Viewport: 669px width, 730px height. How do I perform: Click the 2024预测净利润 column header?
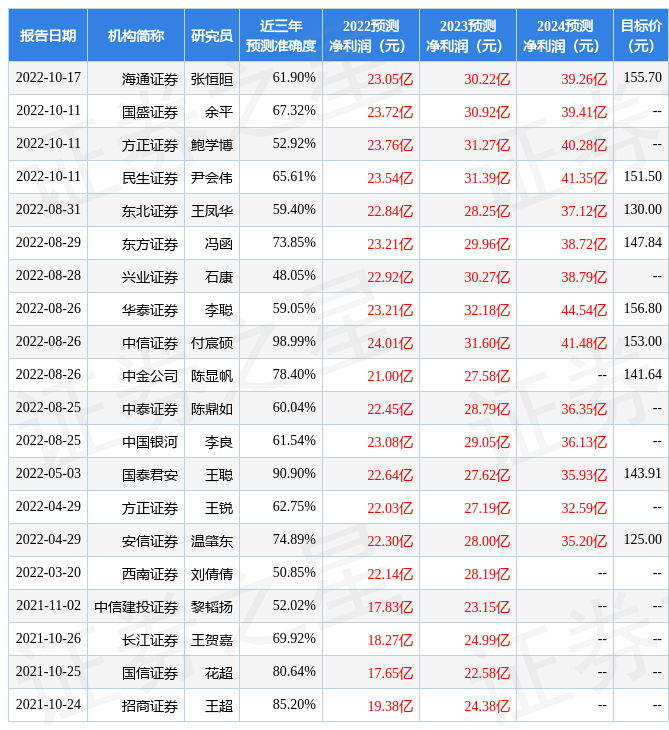565,35
